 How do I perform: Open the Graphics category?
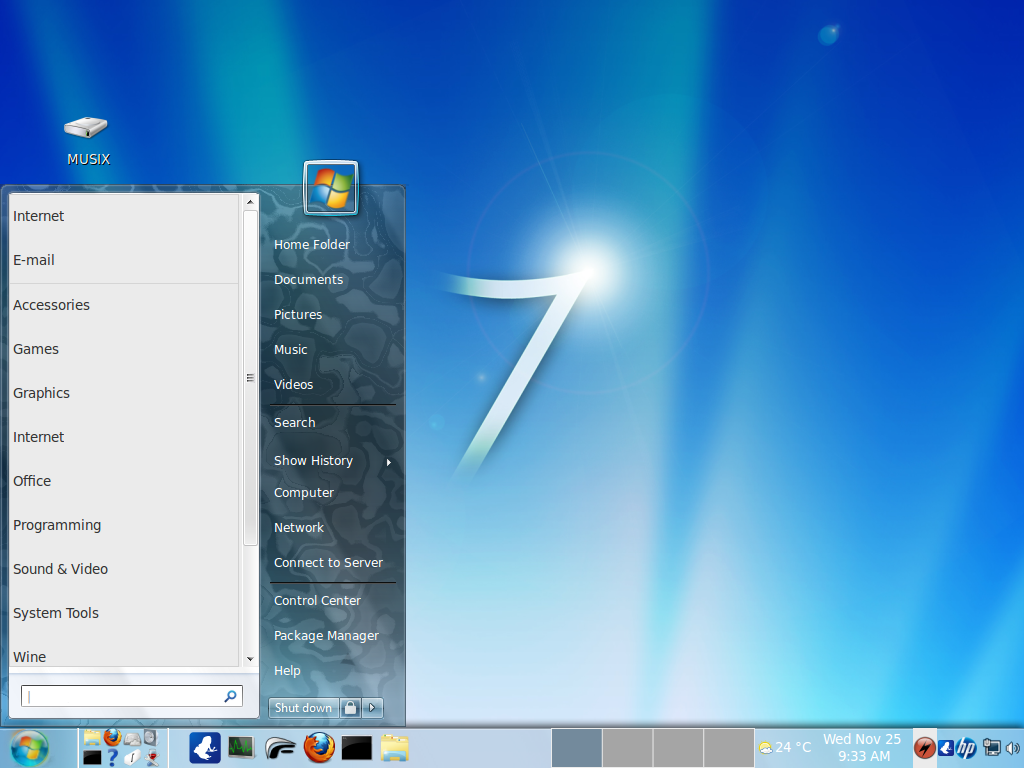tap(124, 392)
